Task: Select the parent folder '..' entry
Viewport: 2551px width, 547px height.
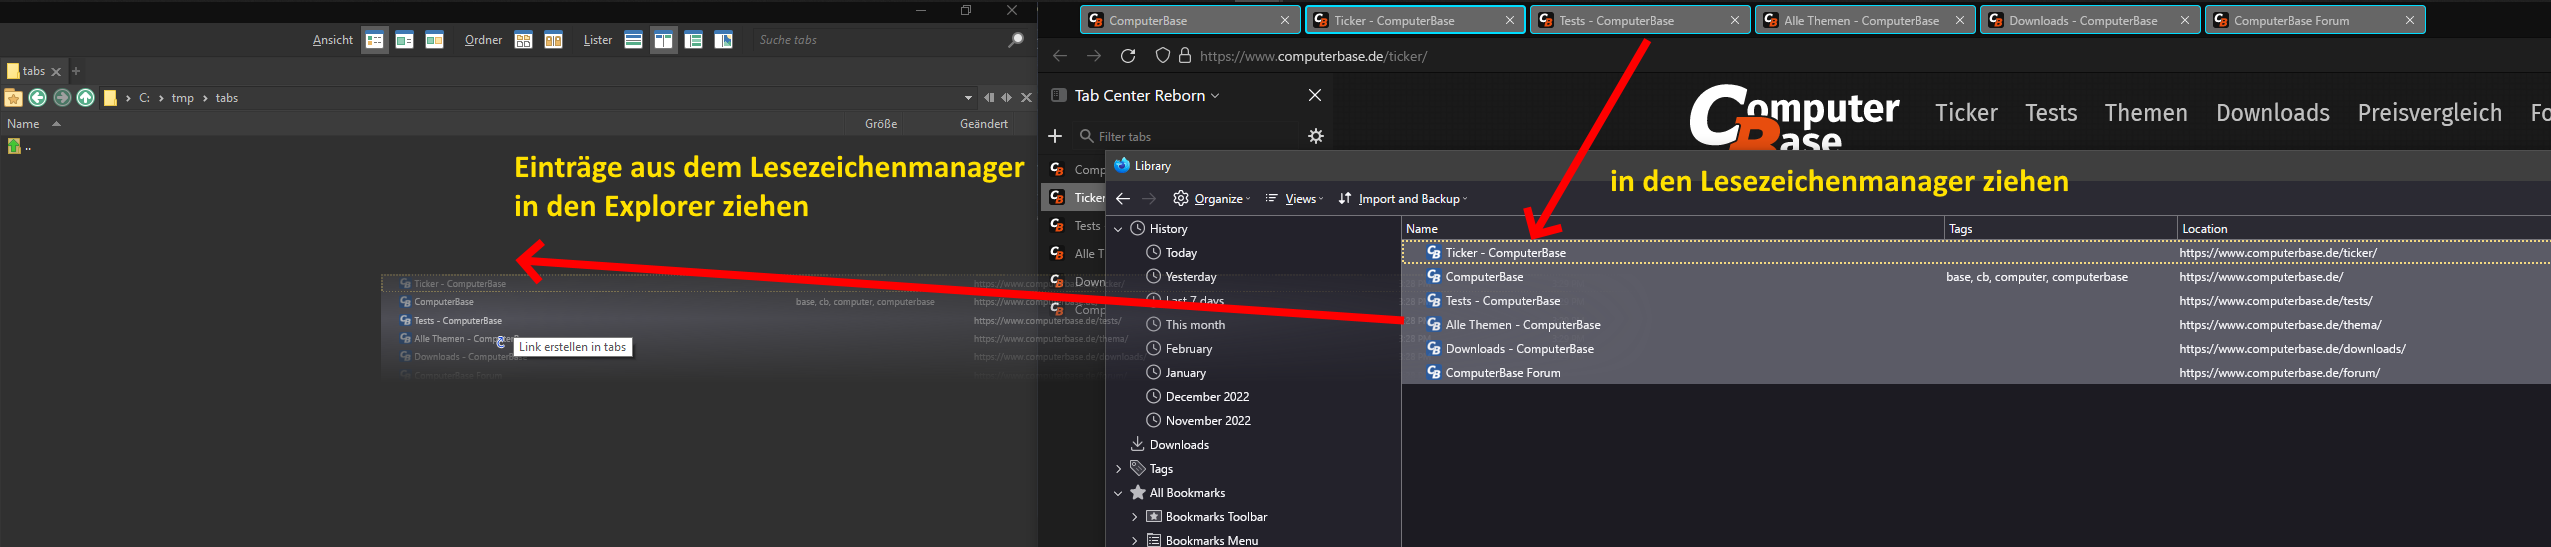Action: point(20,147)
